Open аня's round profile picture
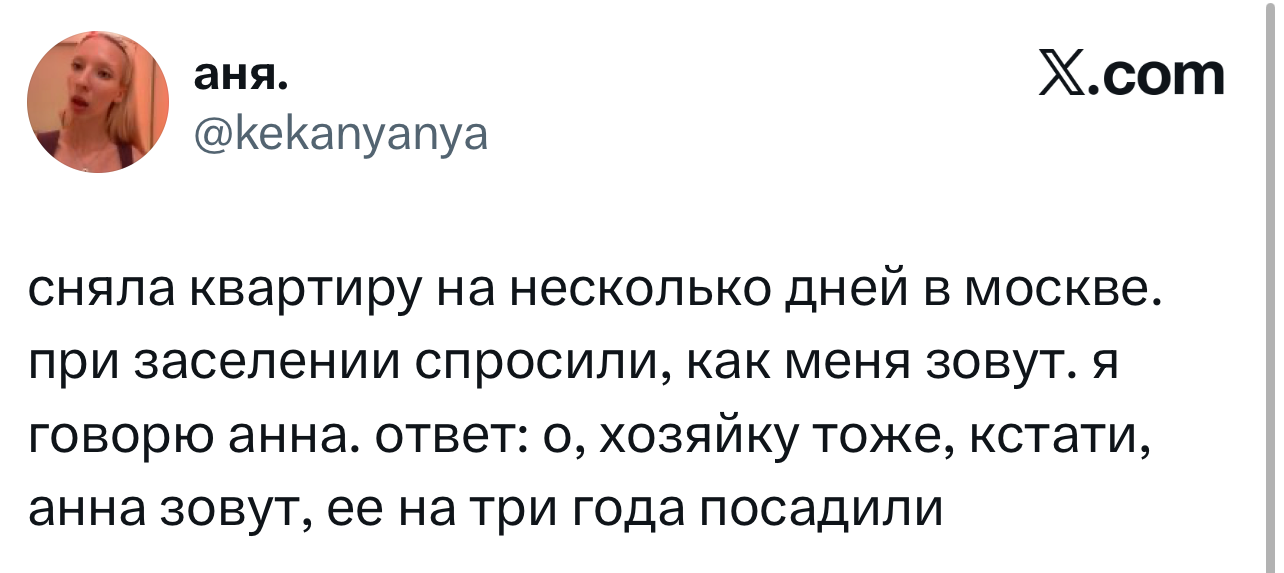 tap(97, 101)
